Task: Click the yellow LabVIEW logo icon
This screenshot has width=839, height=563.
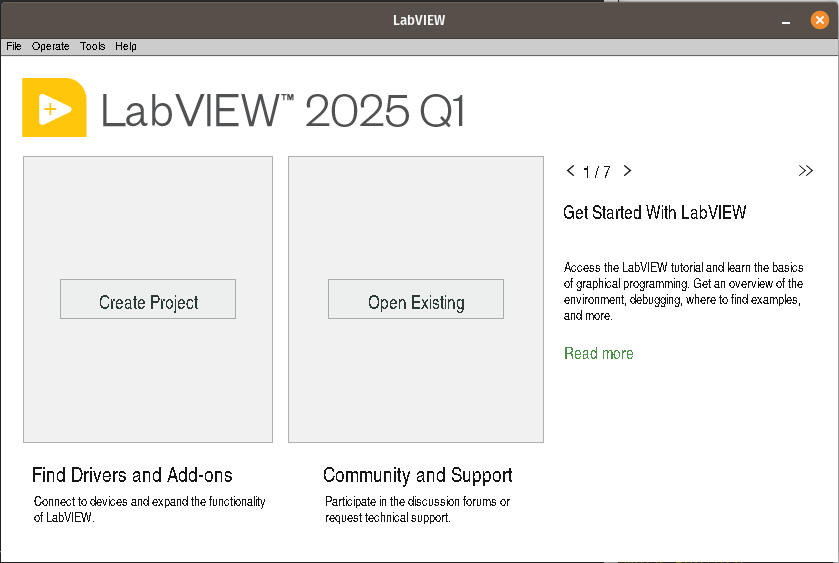Action: [54, 108]
